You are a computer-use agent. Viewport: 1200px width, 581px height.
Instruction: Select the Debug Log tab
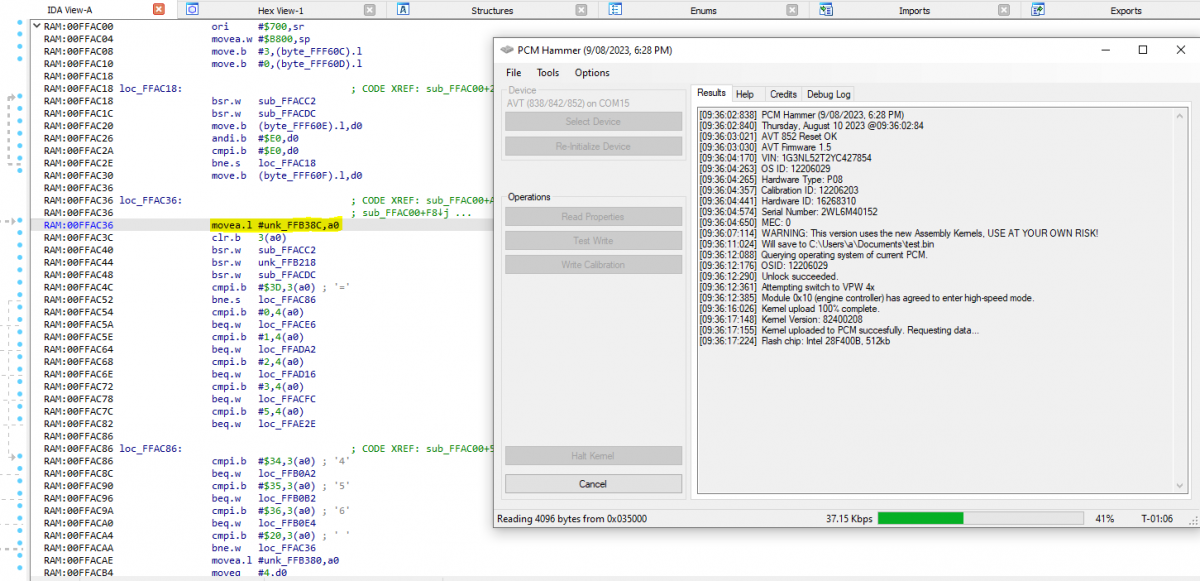tap(829, 94)
